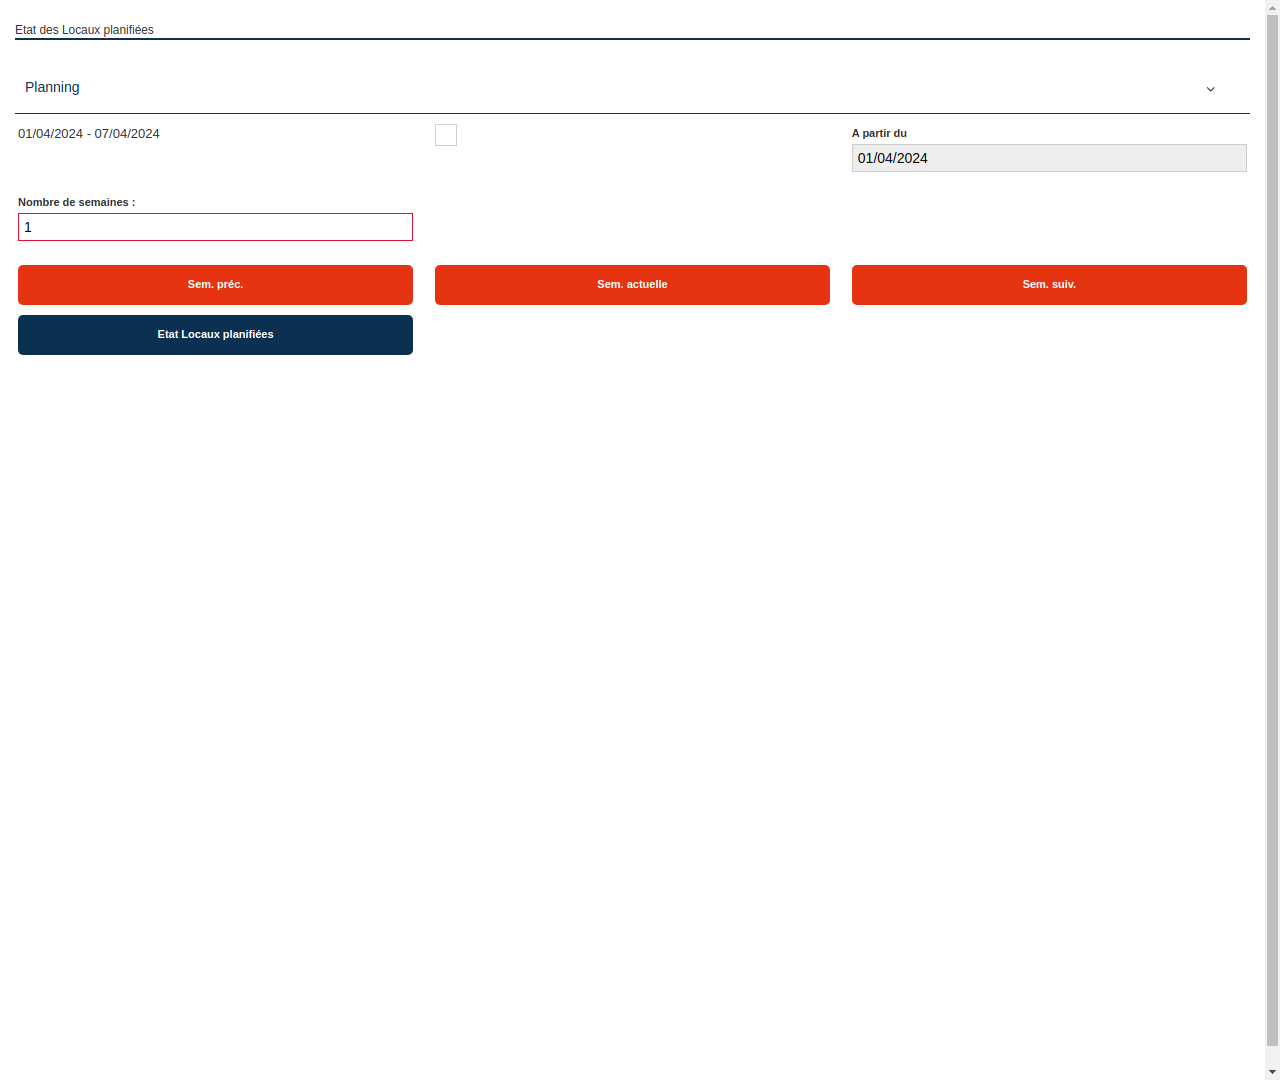Screen dimensions: 1280x1080
Task: Click the Sem. préc. button
Action: [x=215, y=285]
